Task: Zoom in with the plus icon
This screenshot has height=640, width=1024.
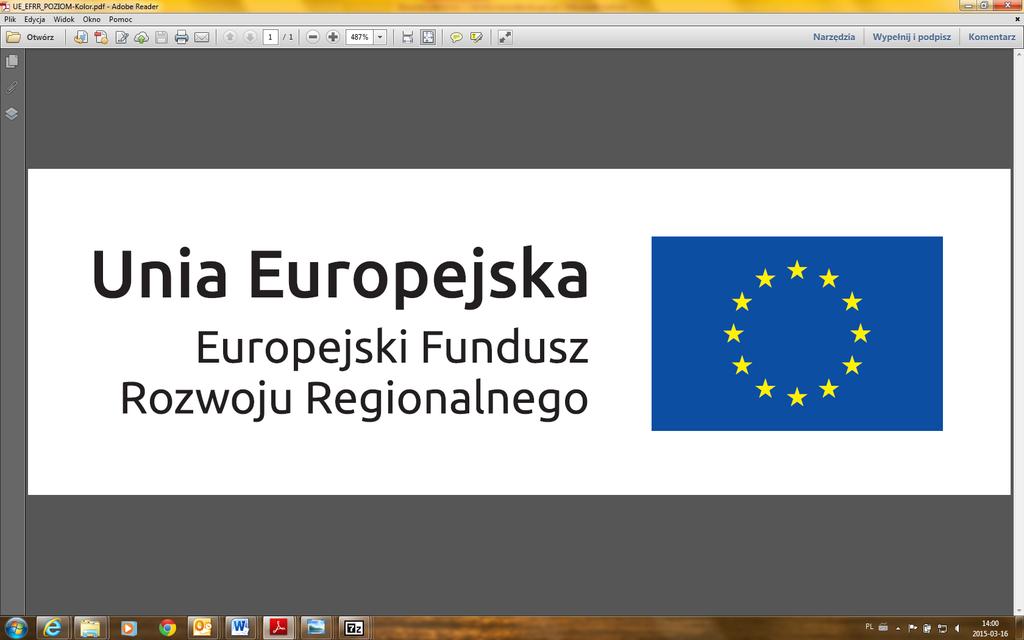Action: (x=332, y=37)
